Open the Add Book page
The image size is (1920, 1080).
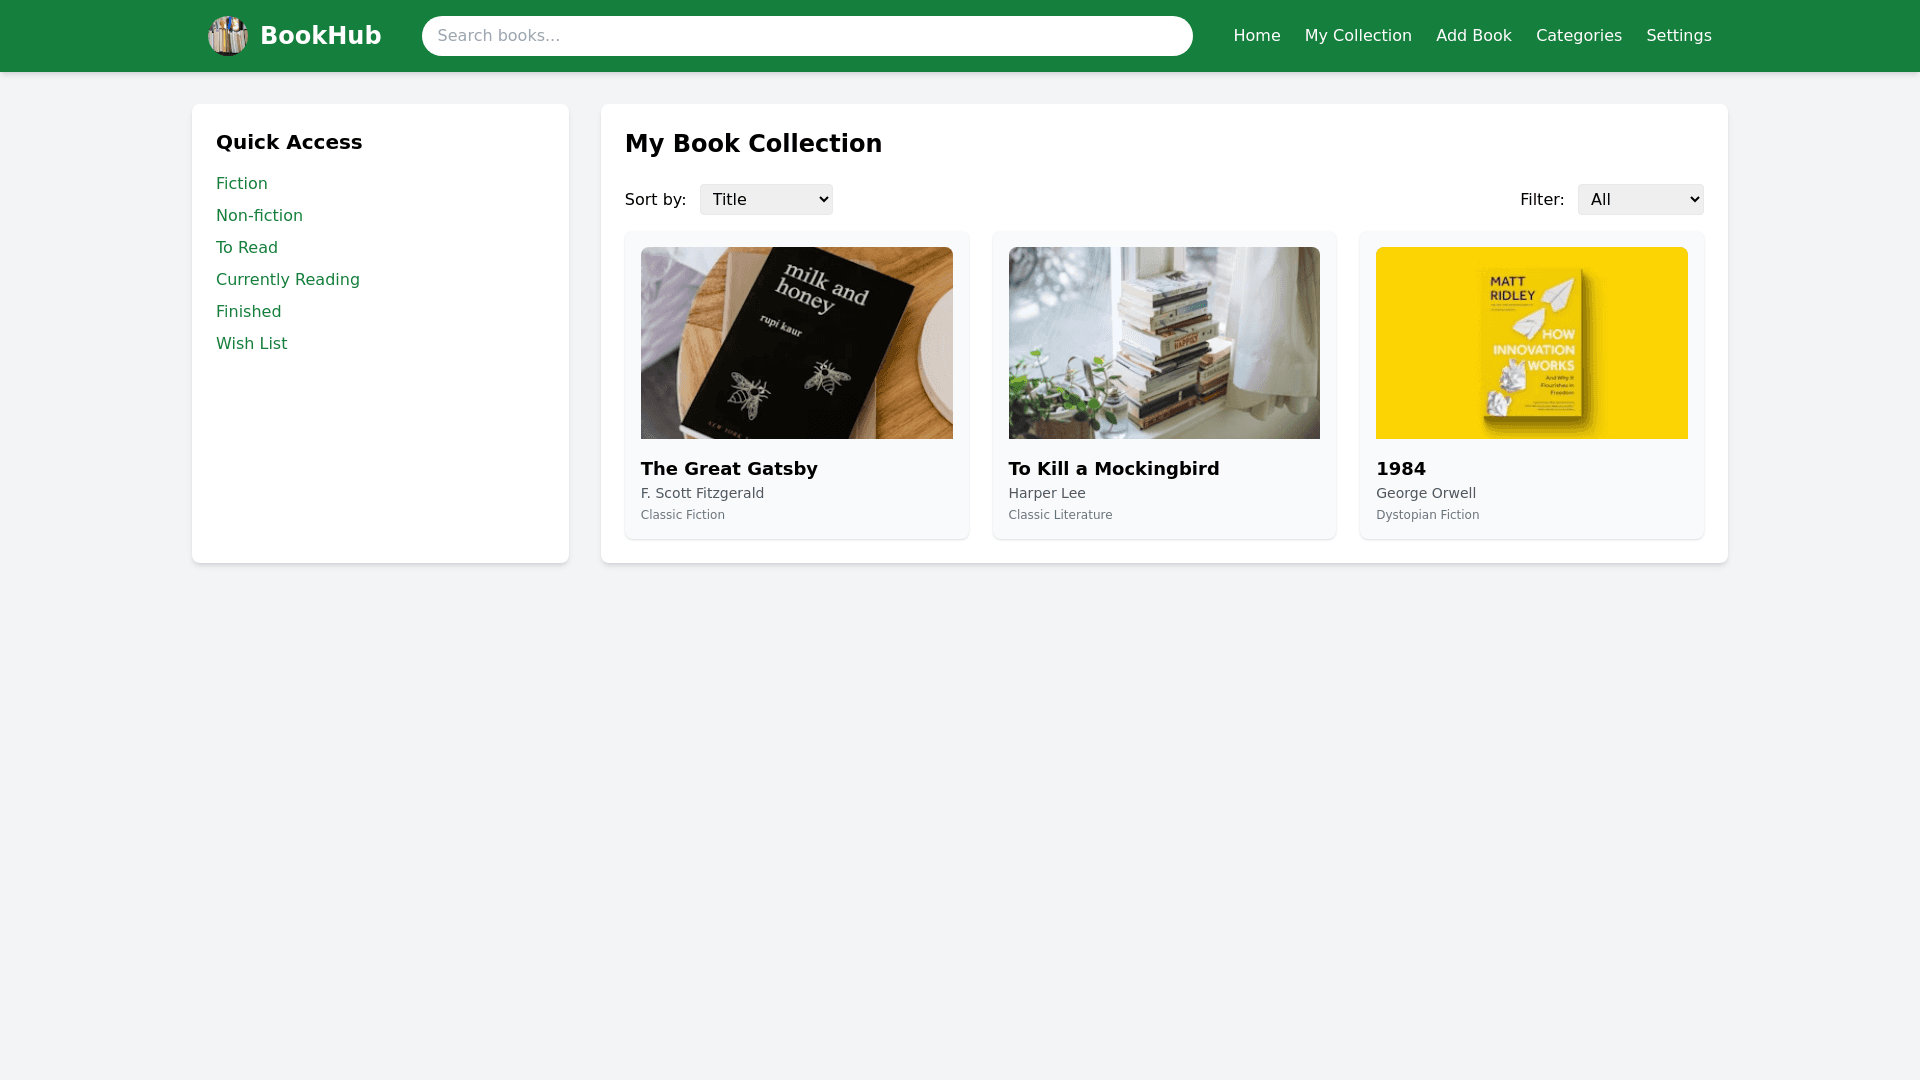pyautogui.click(x=1473, y=36)
